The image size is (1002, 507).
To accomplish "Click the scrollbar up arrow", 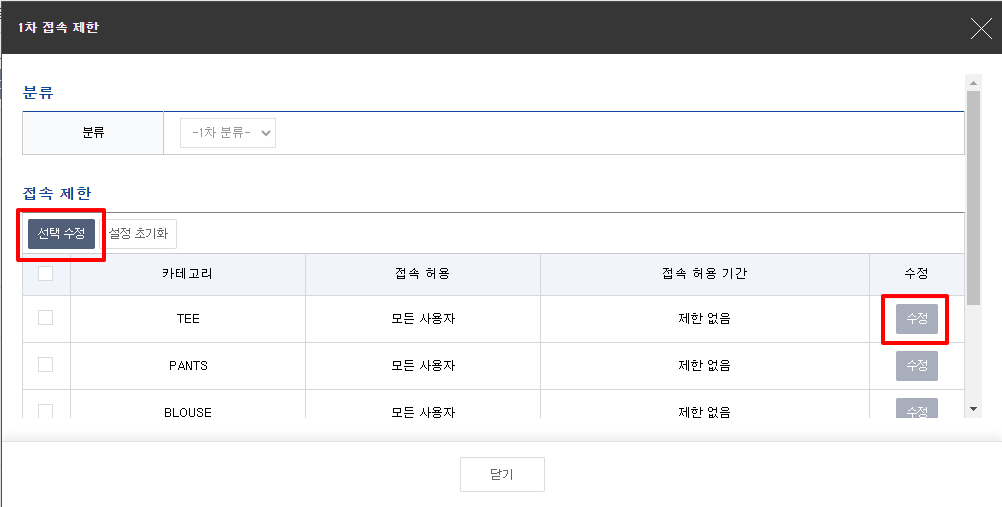I will [x=973, y=83].
